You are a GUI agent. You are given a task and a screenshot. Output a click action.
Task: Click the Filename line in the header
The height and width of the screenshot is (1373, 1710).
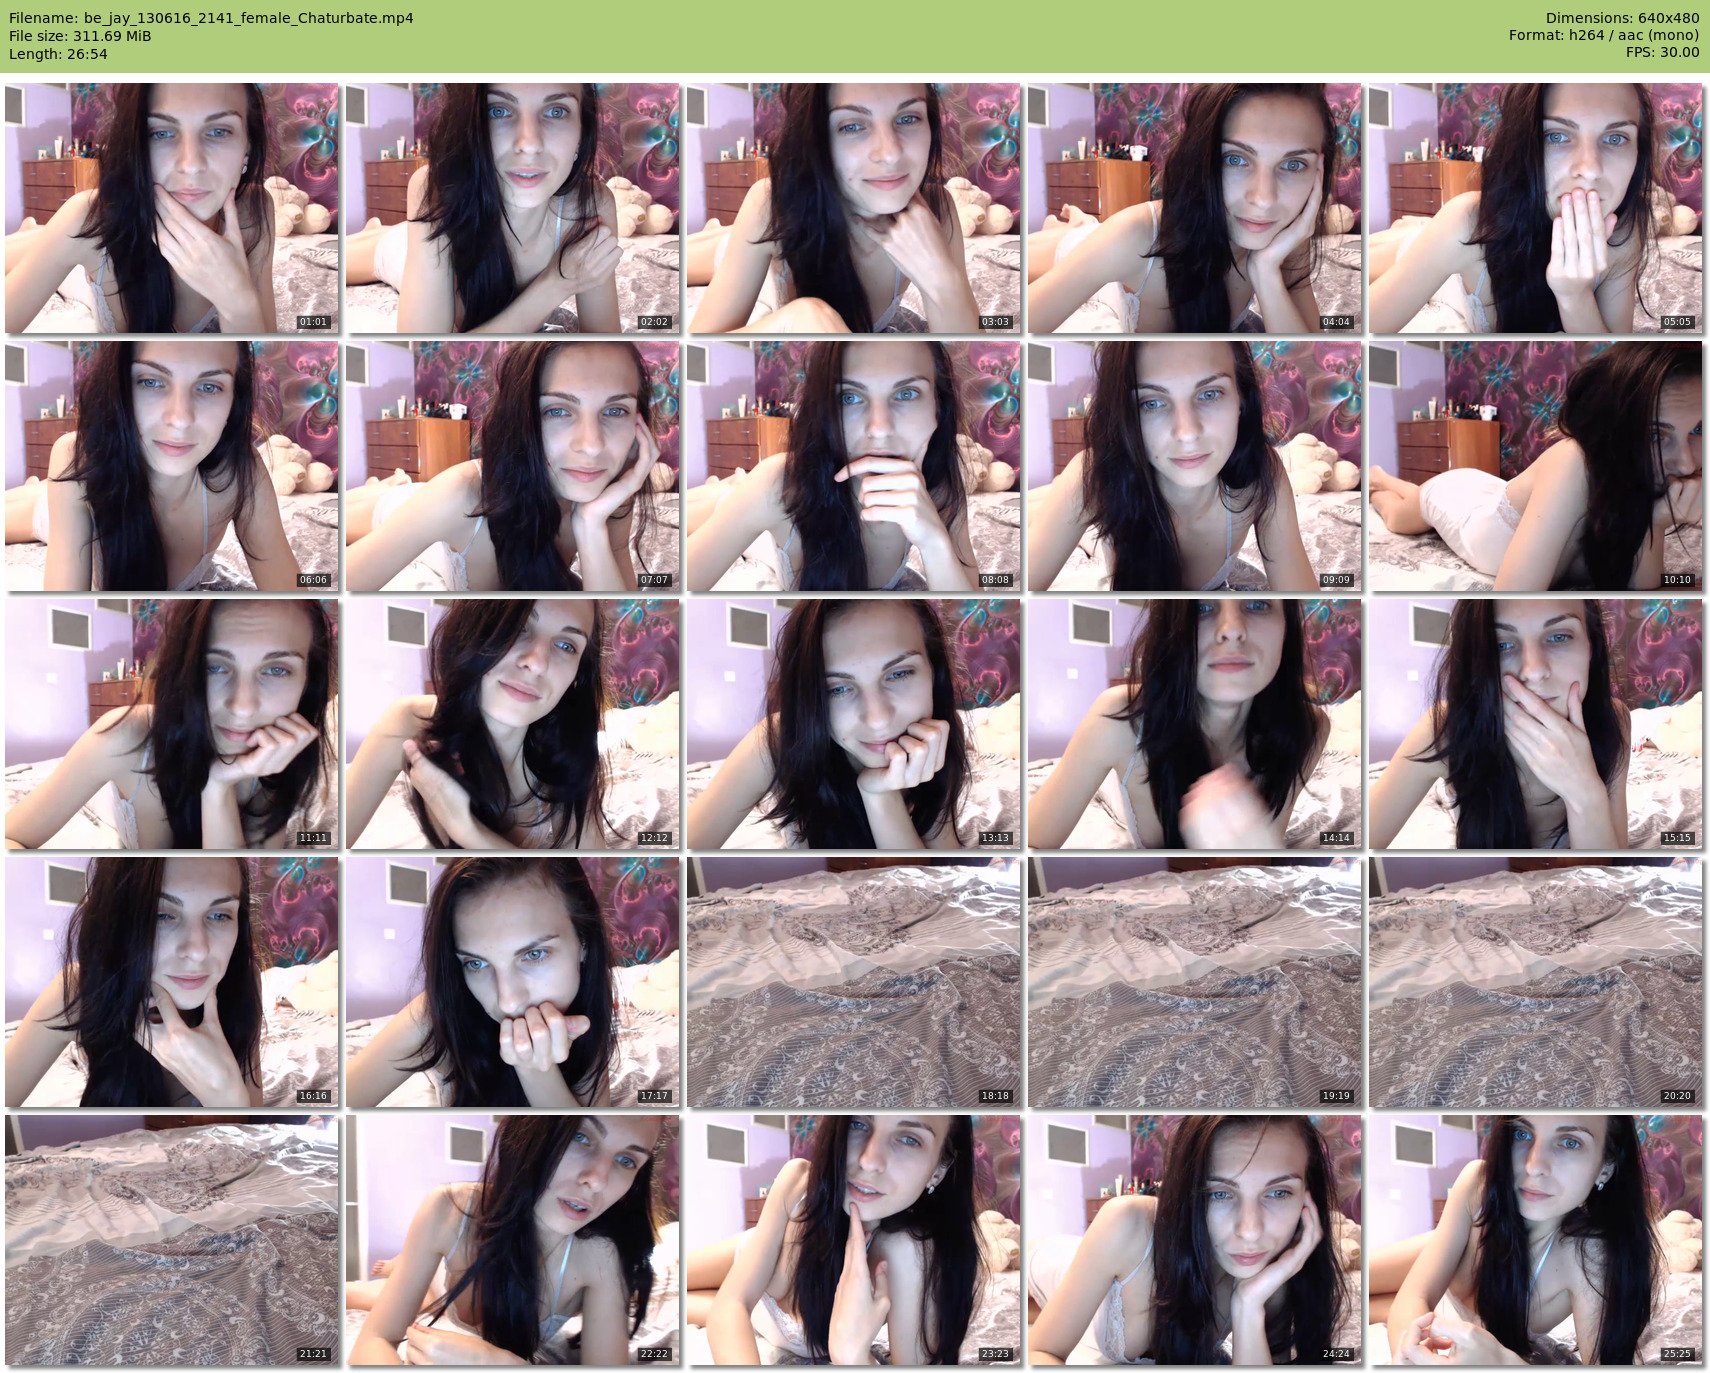pyautogui.click(x=211, y=18)
